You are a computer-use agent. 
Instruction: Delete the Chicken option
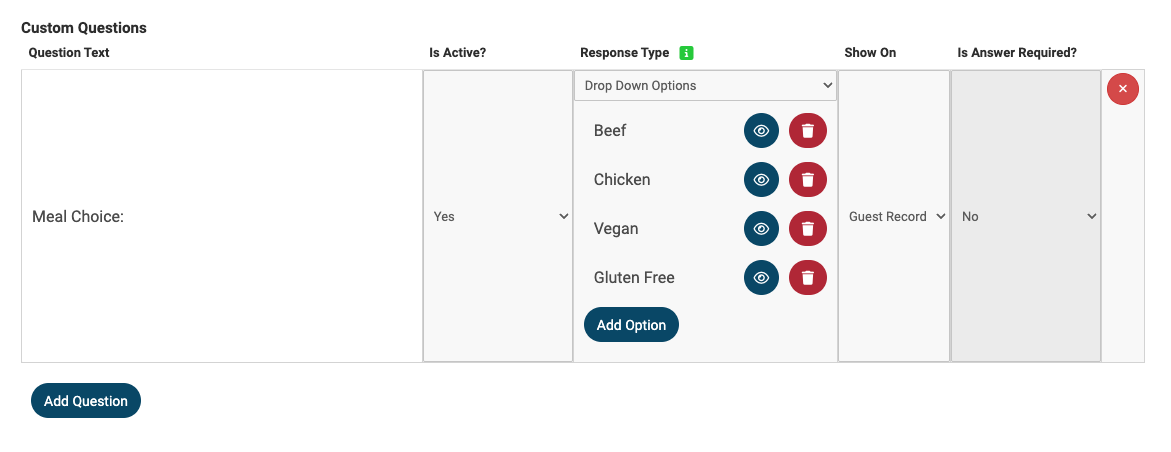[x=807, y=180]
